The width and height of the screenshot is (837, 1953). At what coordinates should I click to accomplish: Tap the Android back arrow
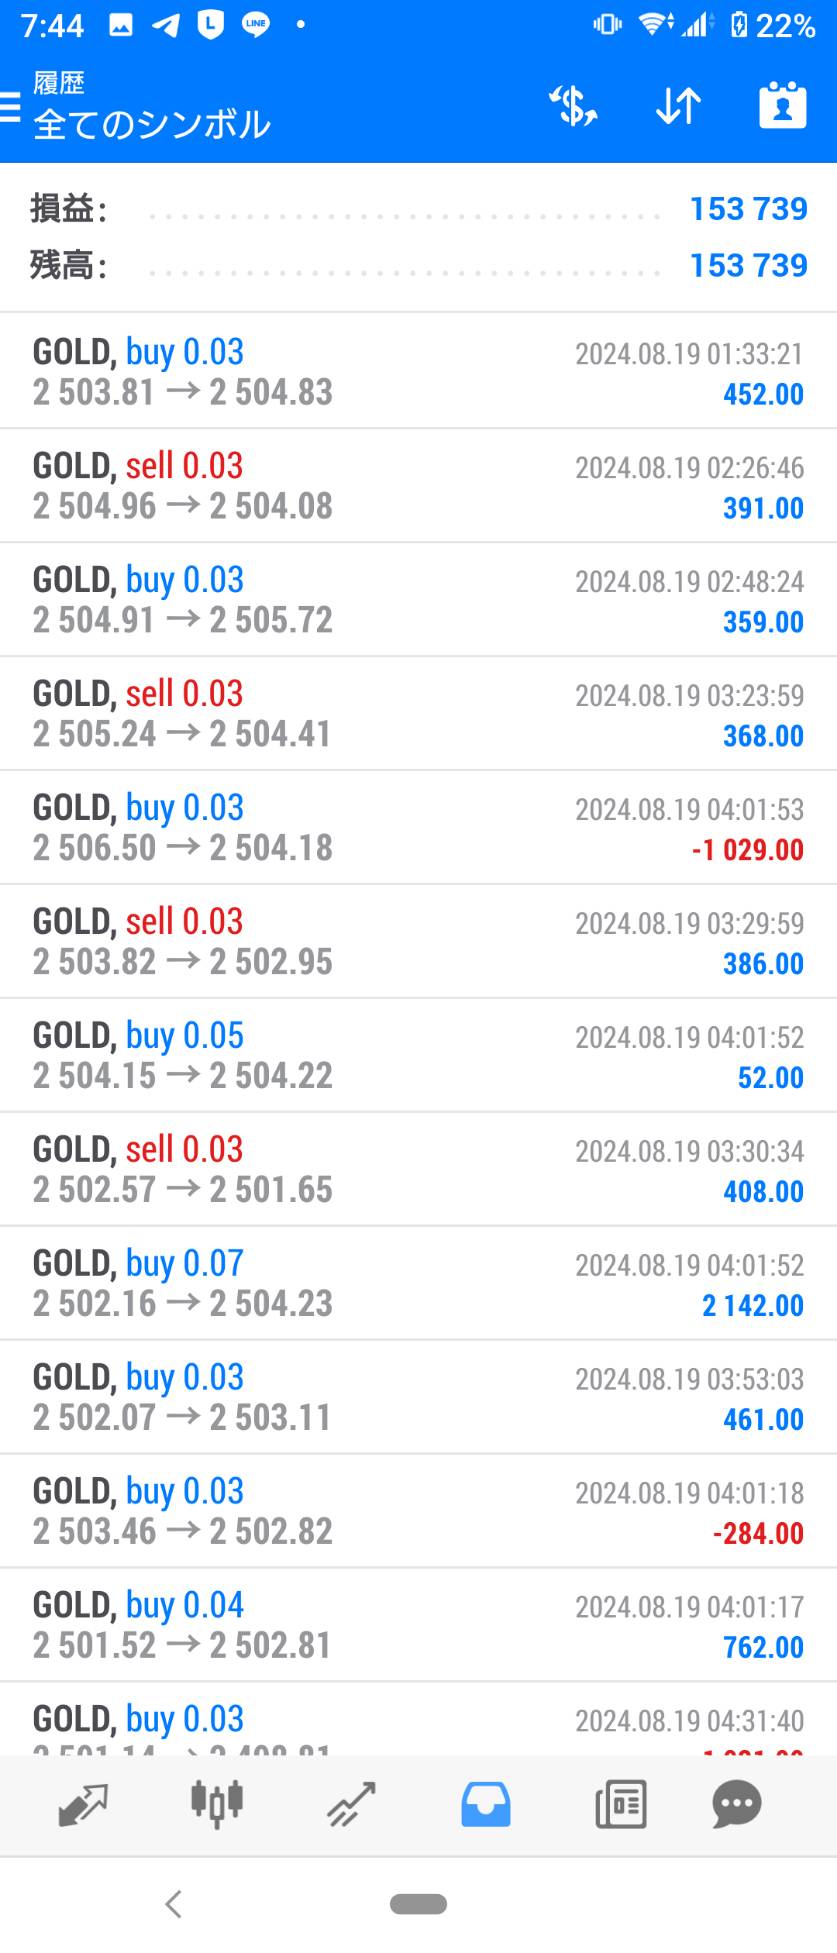174,1904
